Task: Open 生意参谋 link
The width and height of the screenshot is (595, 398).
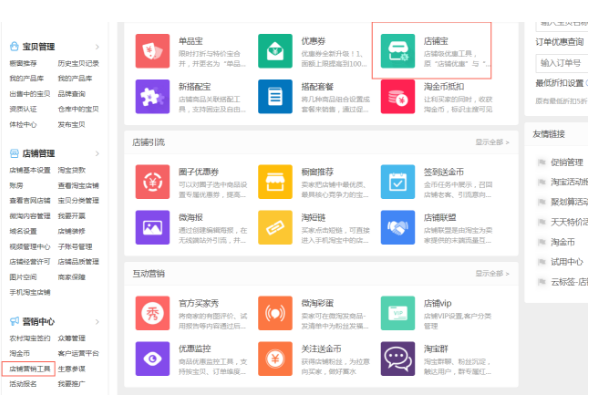Action: tap(71, 369)
